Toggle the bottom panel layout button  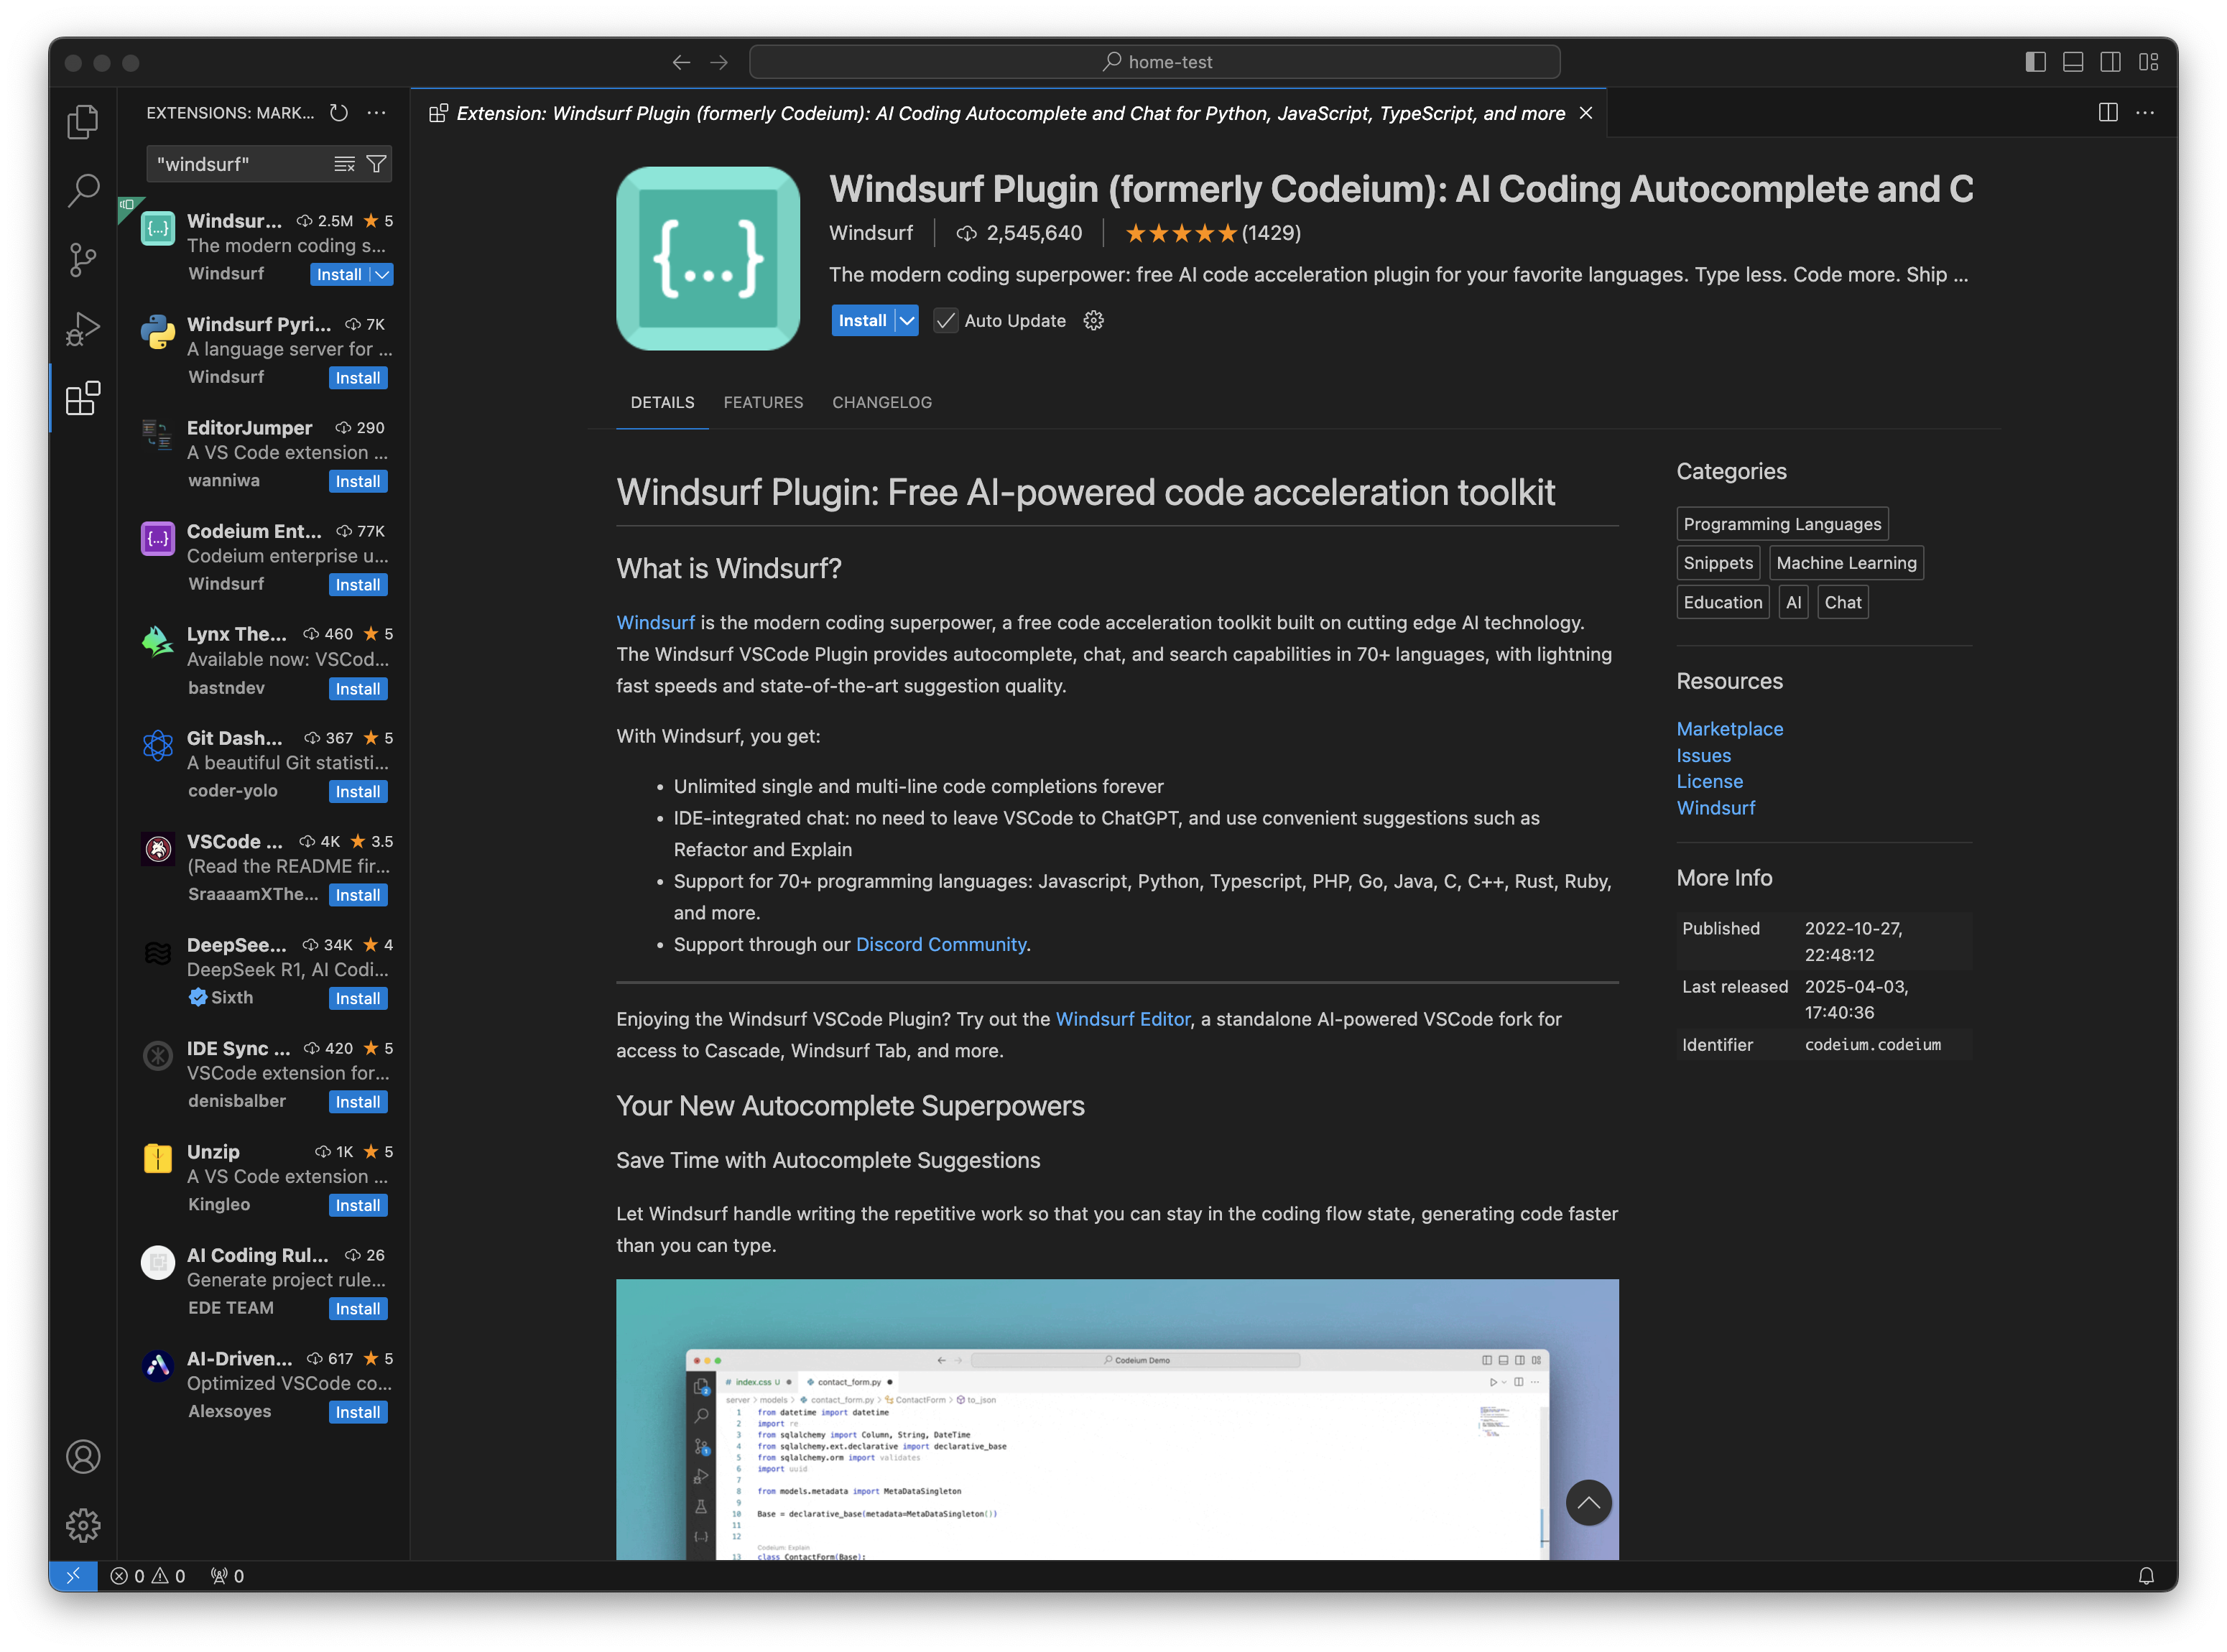2073,62
